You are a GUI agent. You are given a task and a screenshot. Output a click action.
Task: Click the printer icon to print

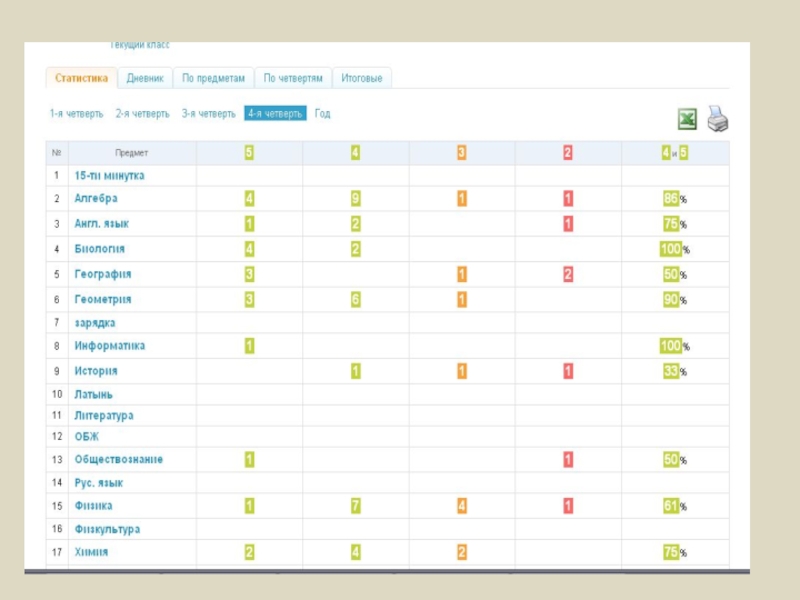pyautogui.click(x=718, y=119)
